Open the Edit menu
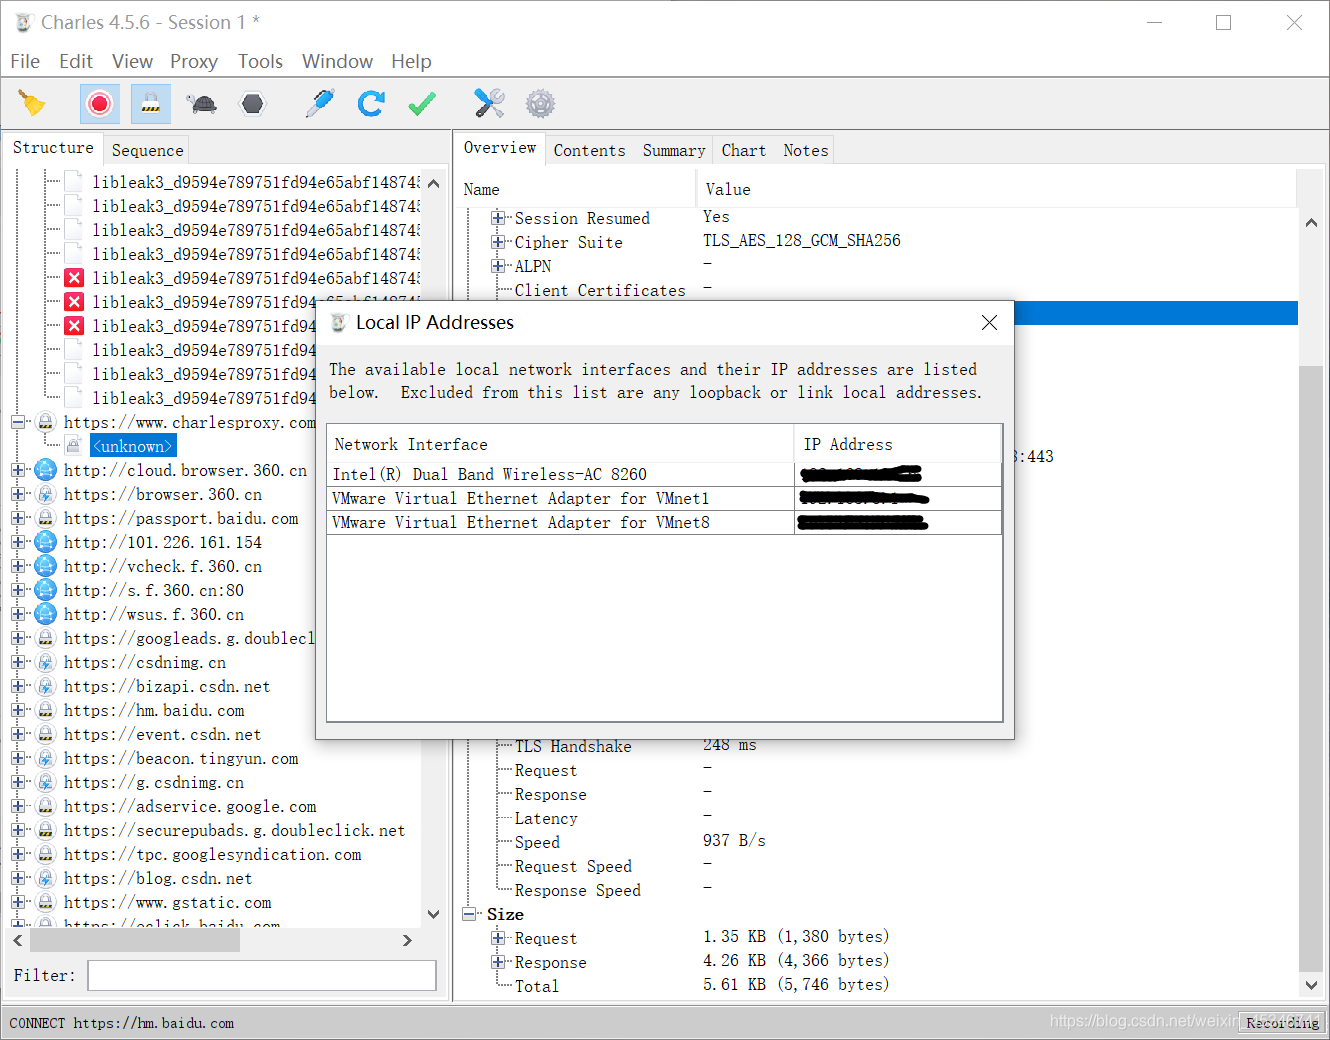The width and height of the screenshot is (1330, 1040). (x=76, y=61)
